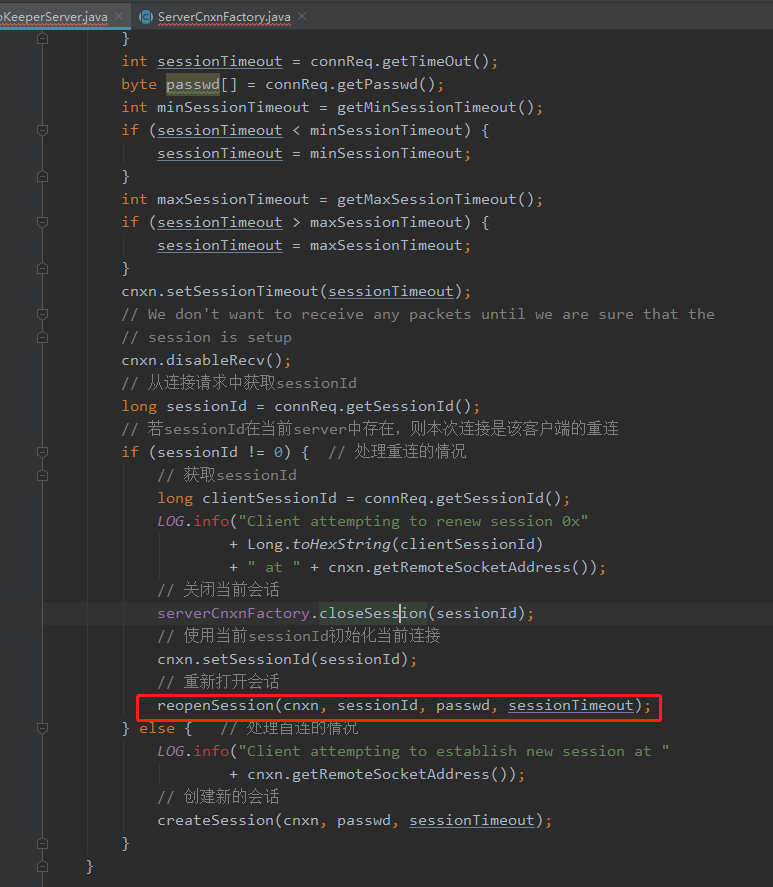Image resolution: width=773 pixels, height=887 pixels.
Task: Click the " at " string literal
Action: point(274,567)
